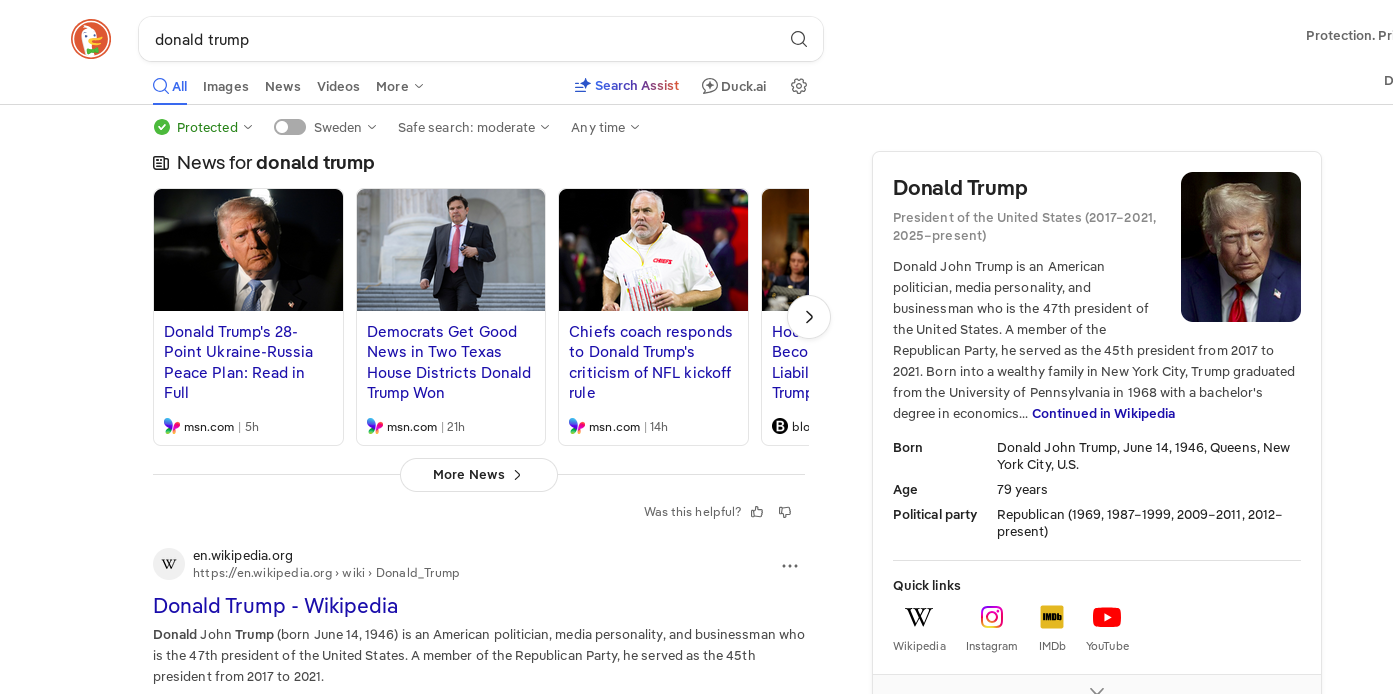Image resolution: width=1393 pixels, height=694 pixels.
Task: Open the YouTube quick link
Action: [x=1106, y=617]
